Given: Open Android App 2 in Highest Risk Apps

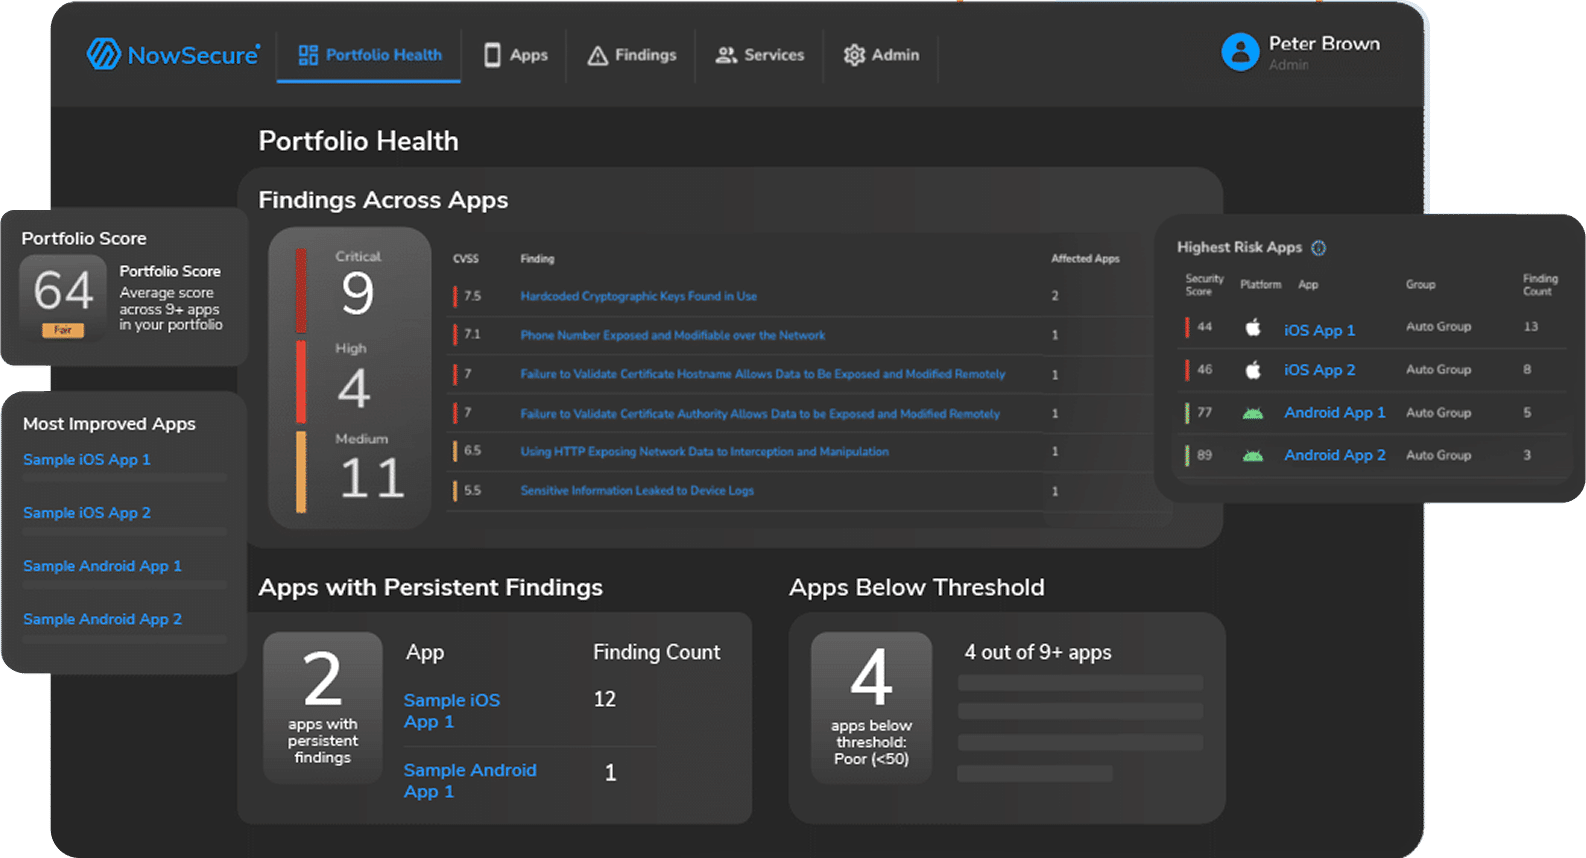Looking at the screenshot, I should click(x=1335, y=455).
